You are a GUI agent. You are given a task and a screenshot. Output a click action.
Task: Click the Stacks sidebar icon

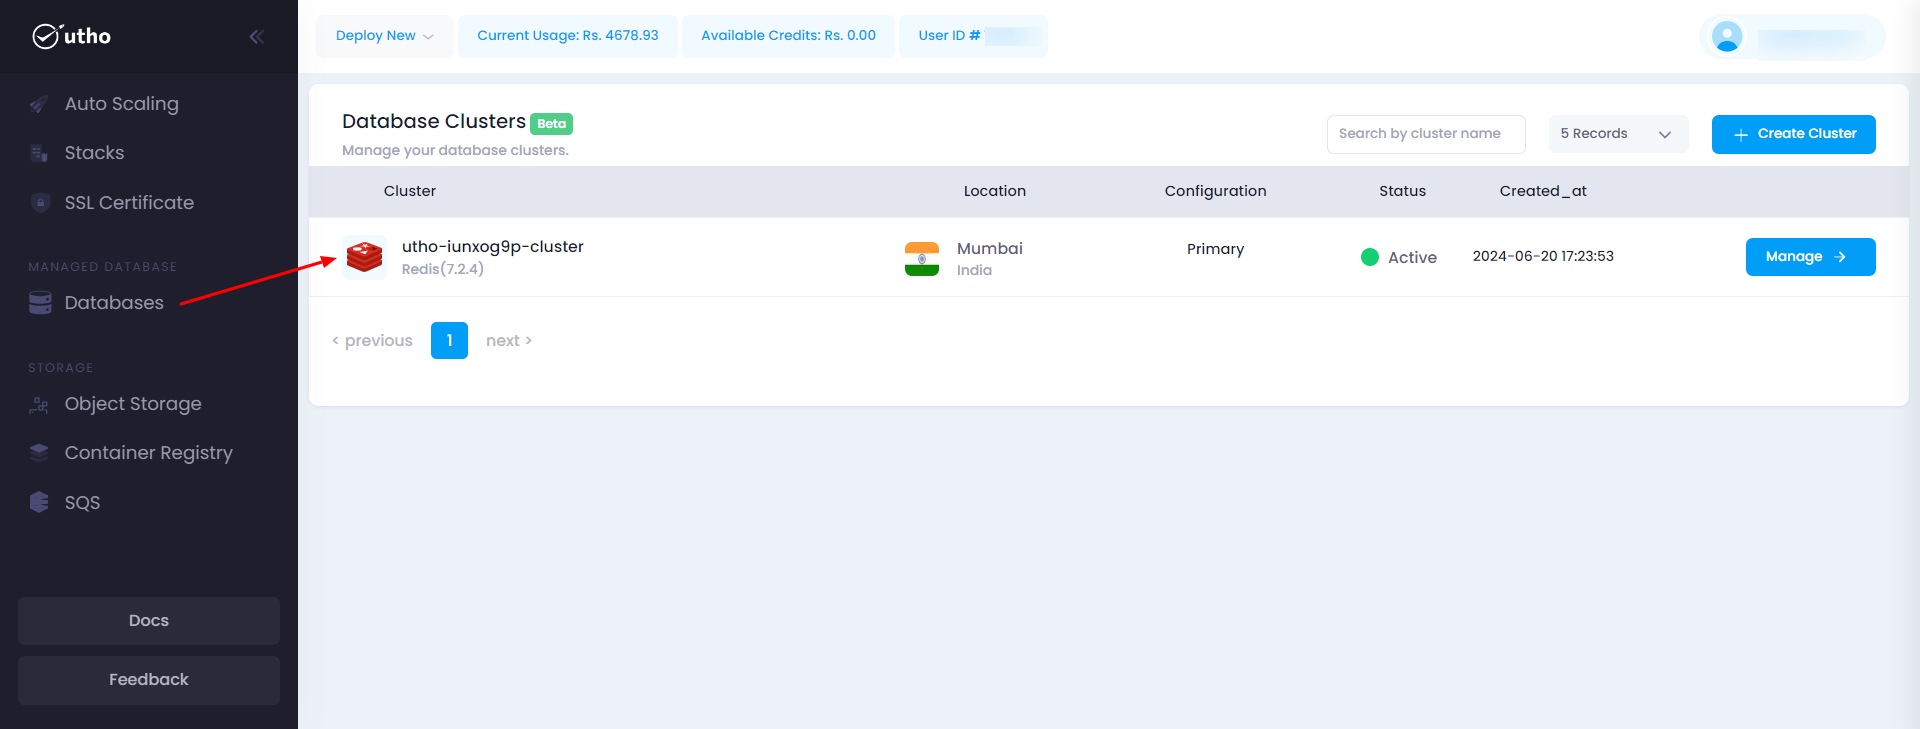39,153
